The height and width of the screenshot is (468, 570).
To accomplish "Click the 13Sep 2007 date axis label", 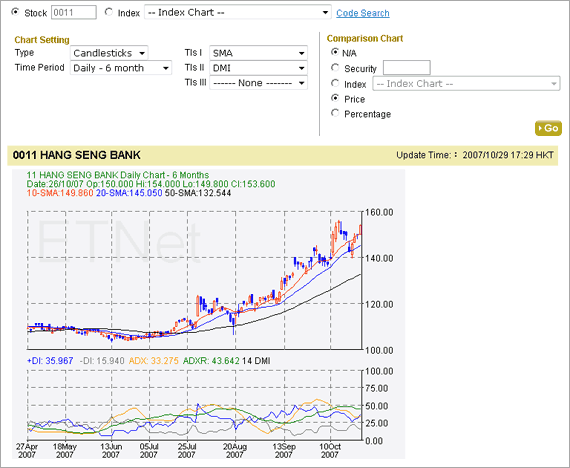I will pyautogui.click(x=284, y=451).
